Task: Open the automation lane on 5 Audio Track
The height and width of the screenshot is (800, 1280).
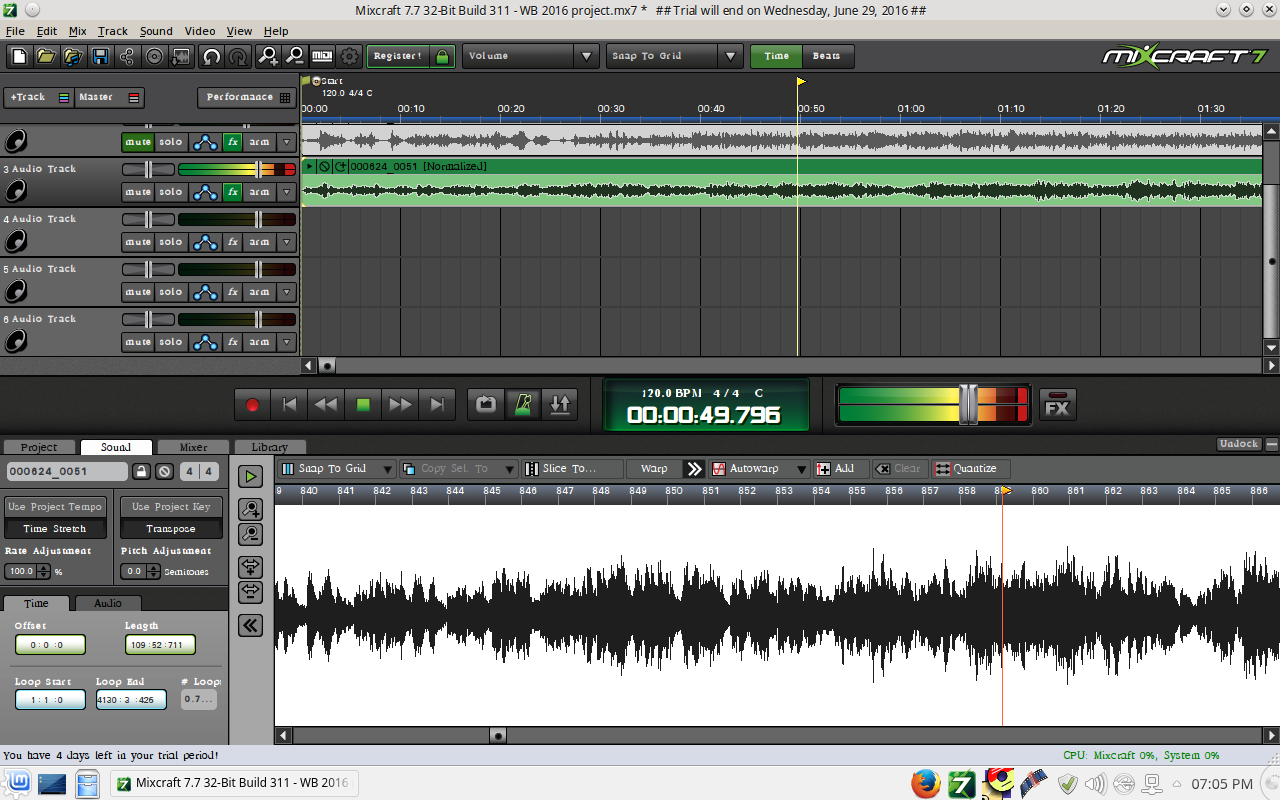Action: tap(205, 292)
